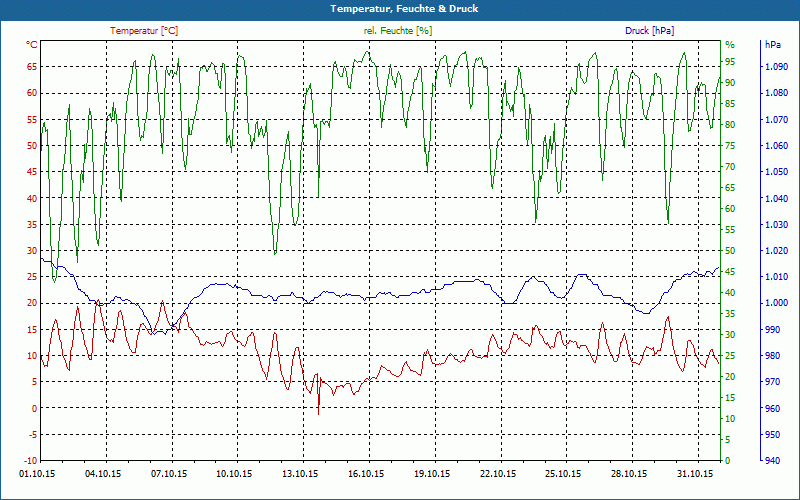
Task: Click pressure axis value 1.010
Action: 776,277
